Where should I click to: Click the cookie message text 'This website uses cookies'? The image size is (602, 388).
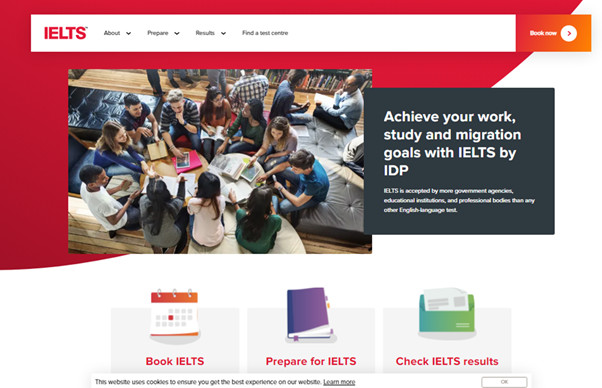pyautogui.click(x=208, y=382)
